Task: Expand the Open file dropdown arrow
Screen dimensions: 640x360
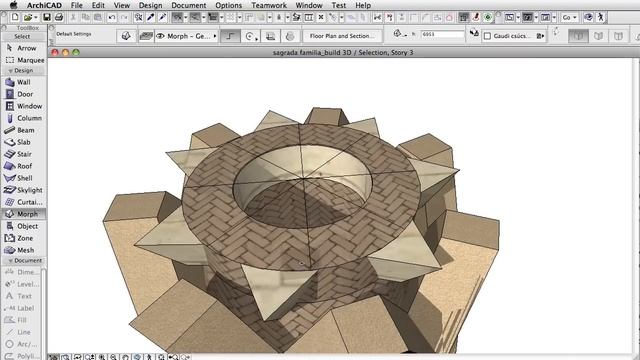Action: click(36, 18)
